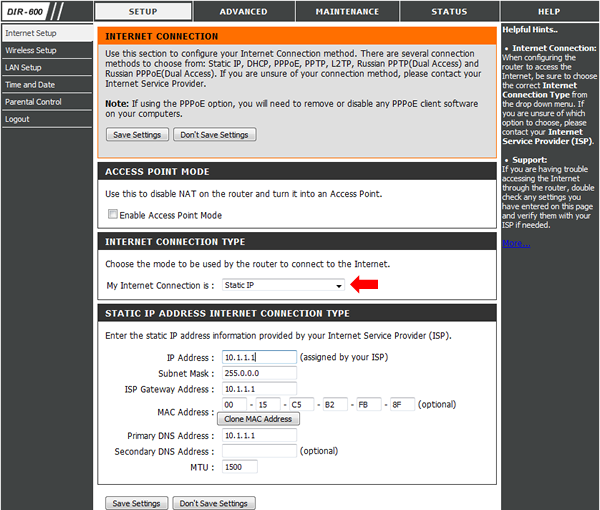Open the My Internet Connection dropdown
Image resolution: width=600 pixels, height=510 pixels.
pos(283,285)
